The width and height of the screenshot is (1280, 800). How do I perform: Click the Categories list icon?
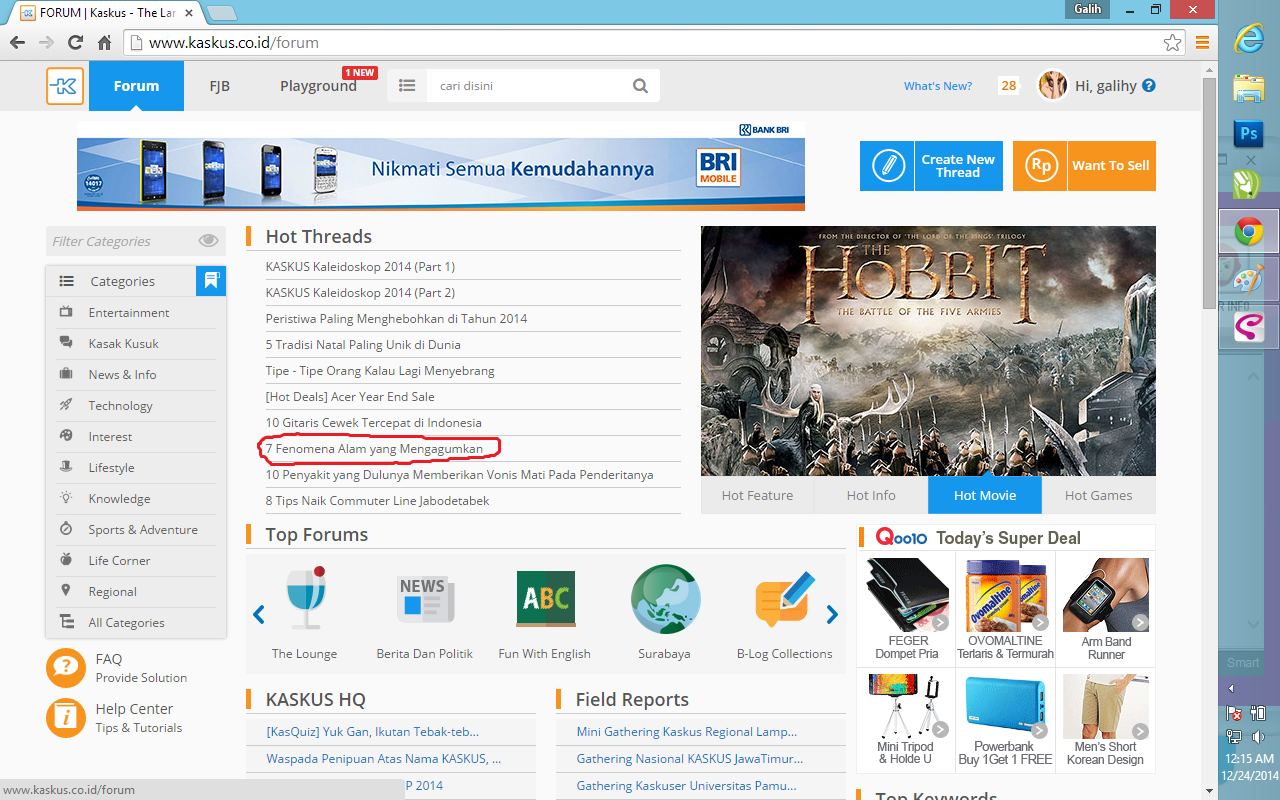point(67,281)
